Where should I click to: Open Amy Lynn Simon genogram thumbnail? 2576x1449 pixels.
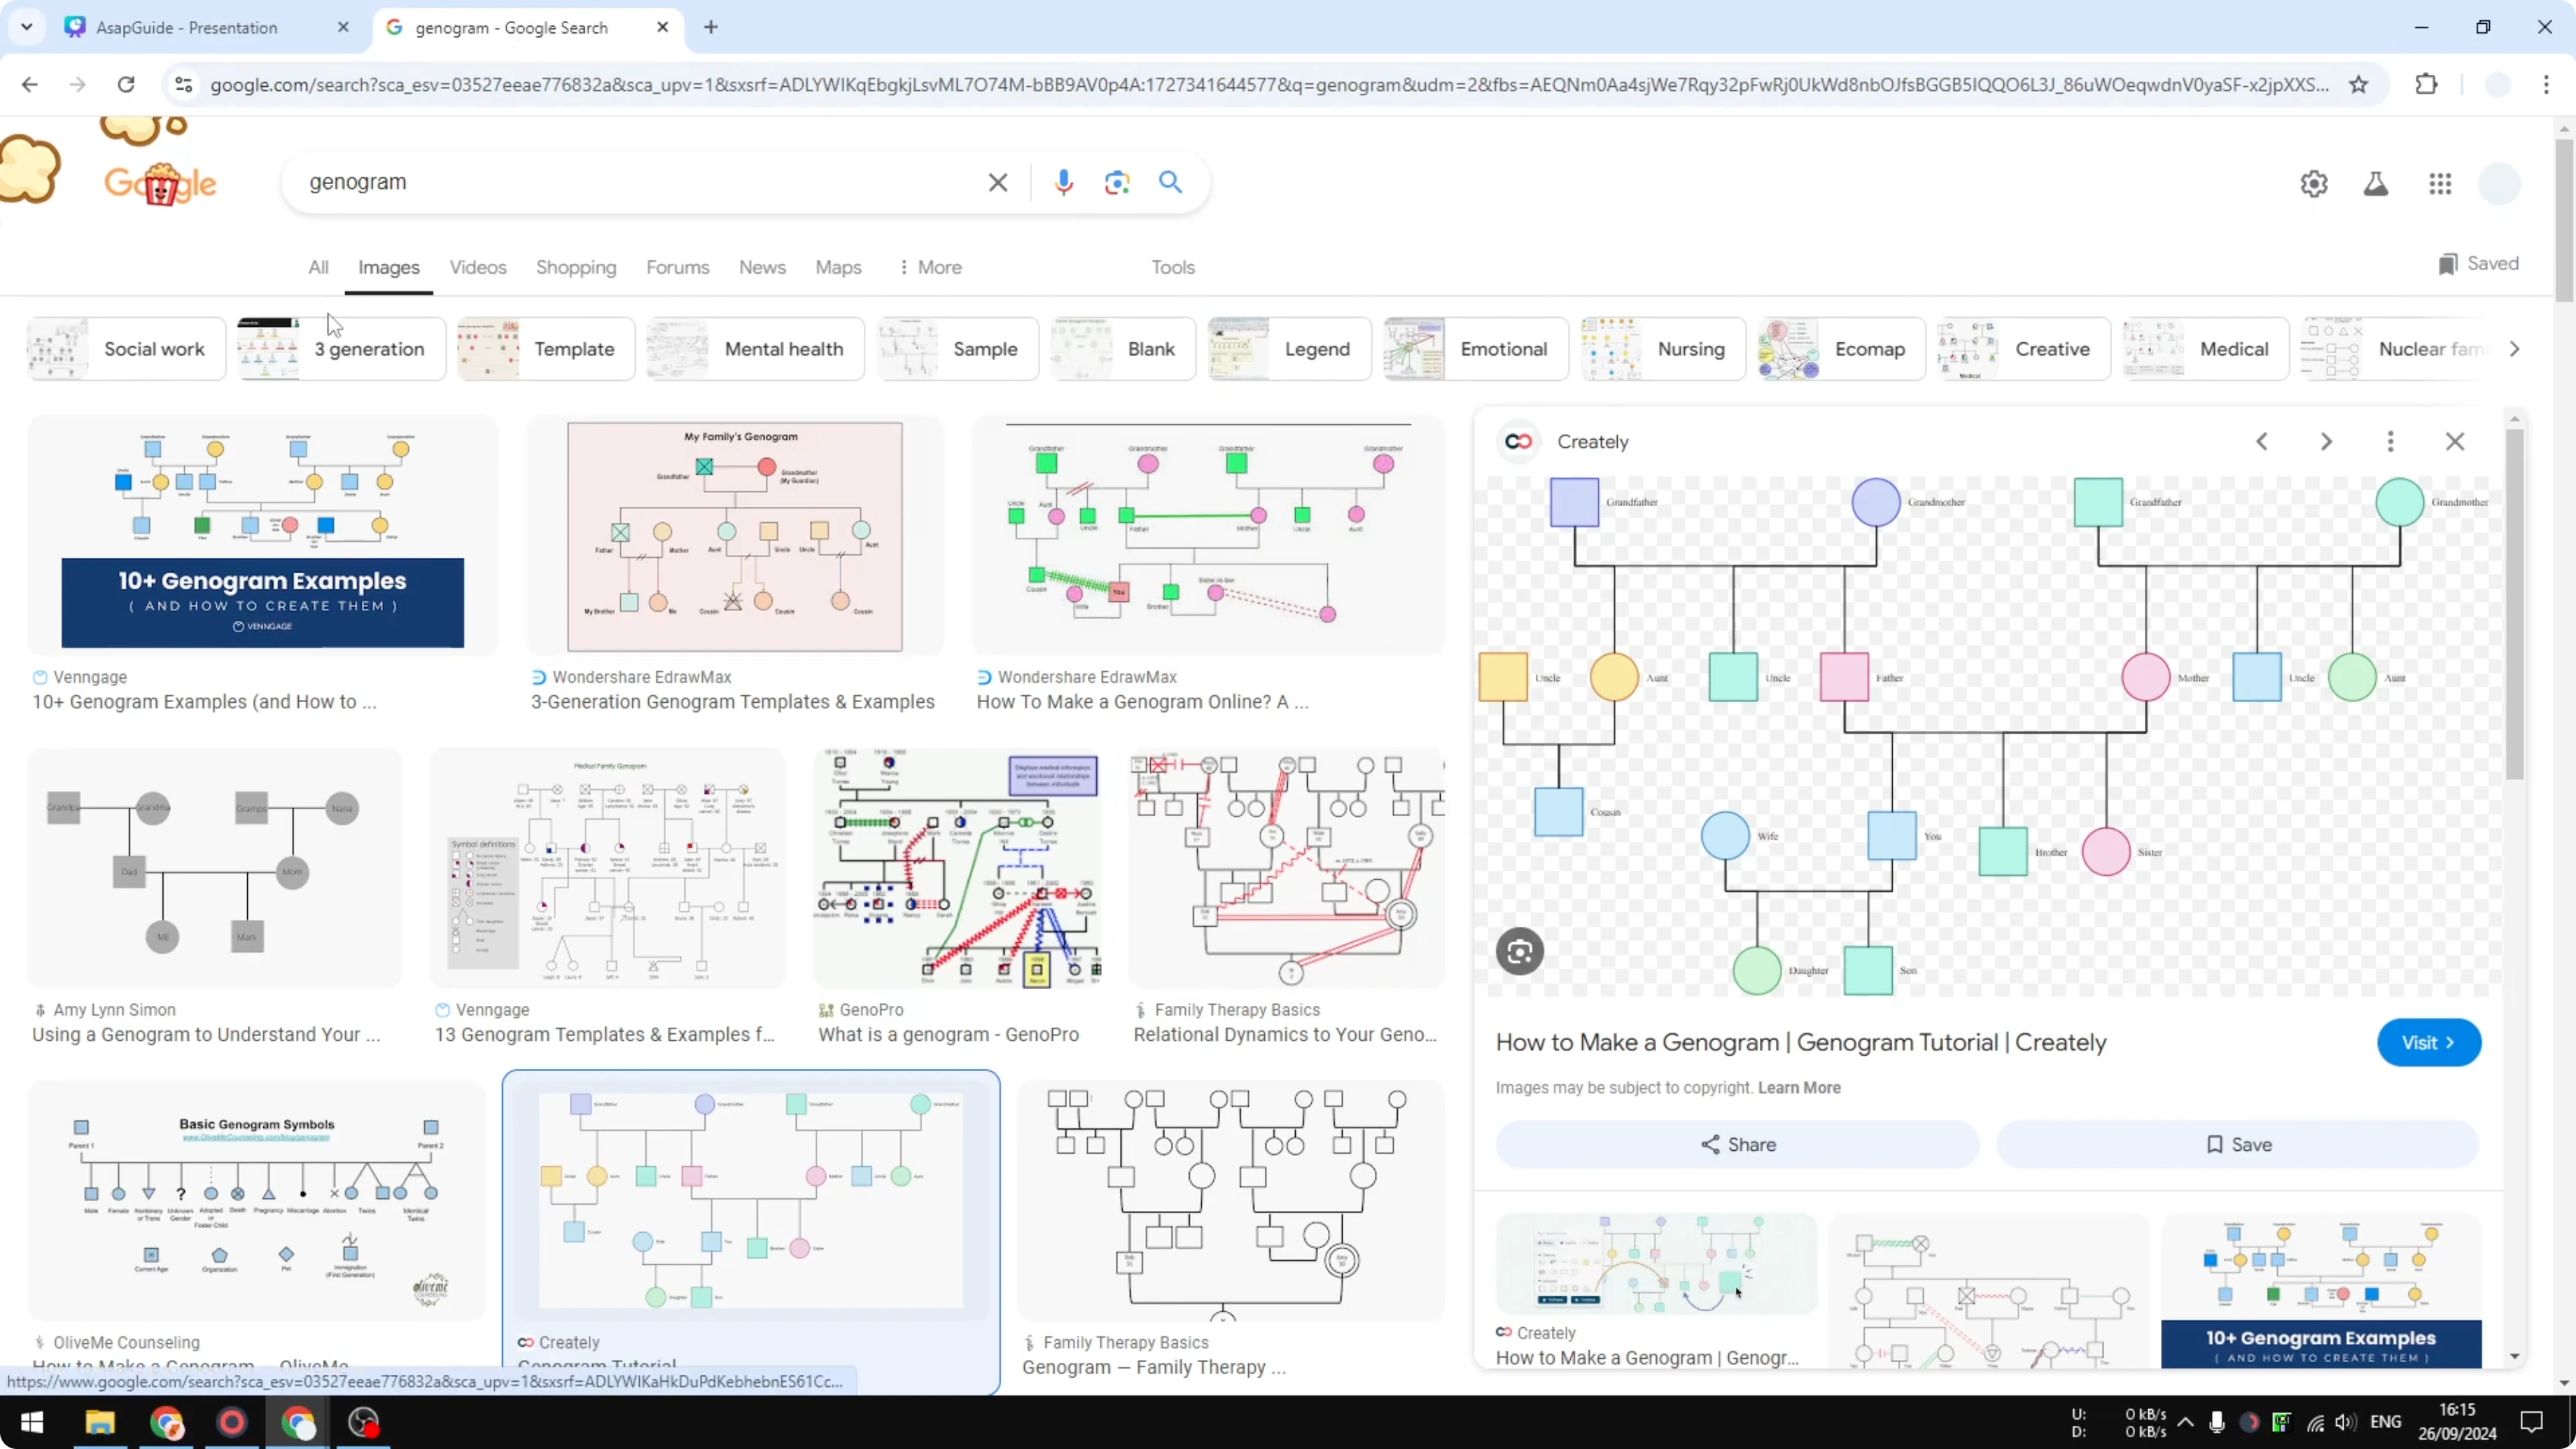[214, 868]
